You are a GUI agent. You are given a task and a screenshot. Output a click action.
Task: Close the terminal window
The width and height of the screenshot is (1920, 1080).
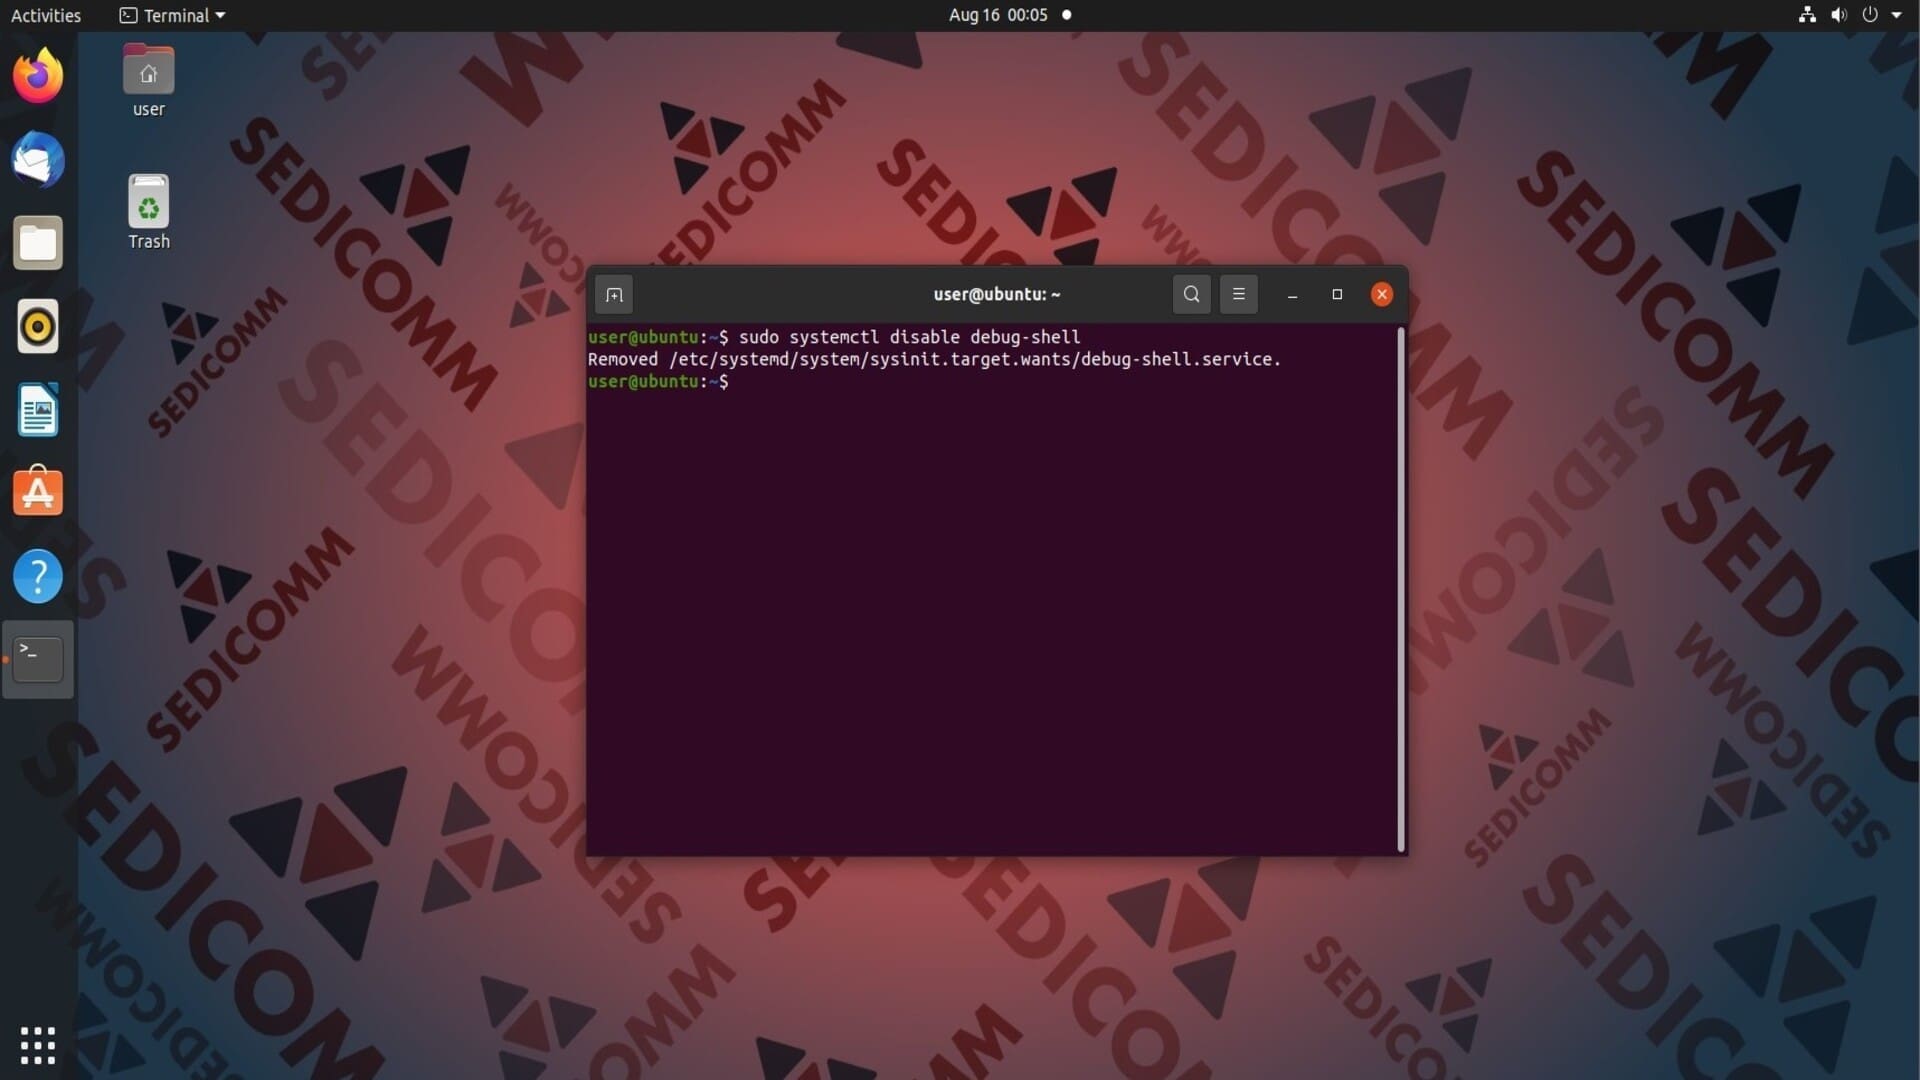(x=1382, y=294)
